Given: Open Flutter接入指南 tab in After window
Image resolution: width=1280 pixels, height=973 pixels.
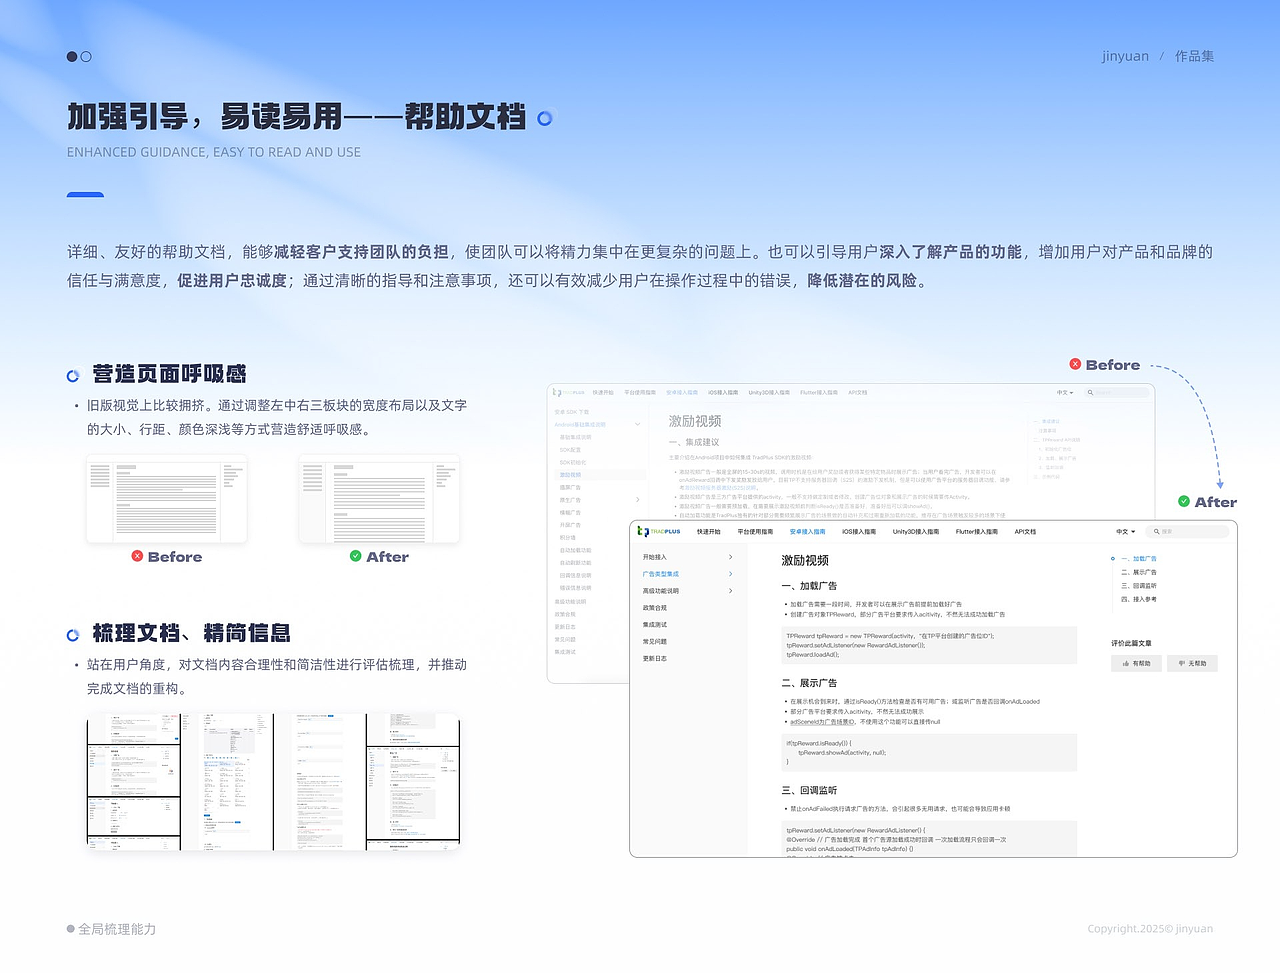Looking at the screenshot, I should (x=977, y=532).
